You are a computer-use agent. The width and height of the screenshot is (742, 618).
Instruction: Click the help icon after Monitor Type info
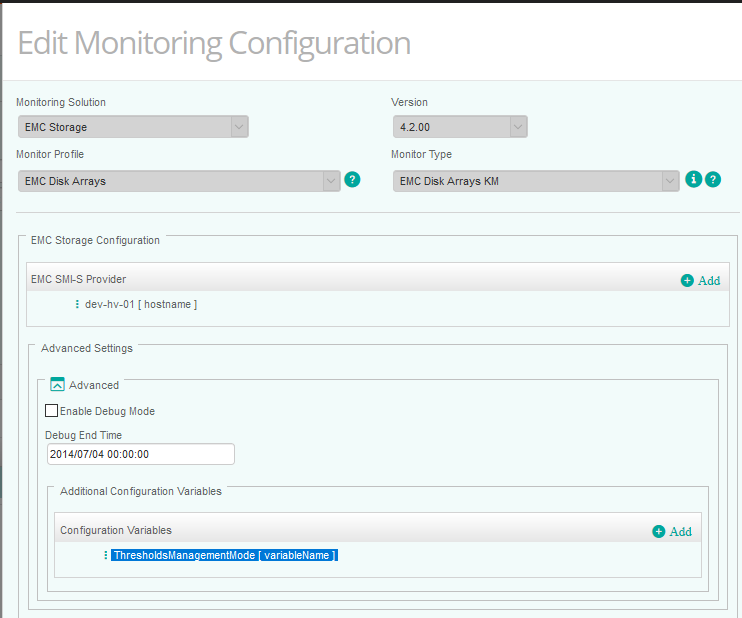coord(713,180)
